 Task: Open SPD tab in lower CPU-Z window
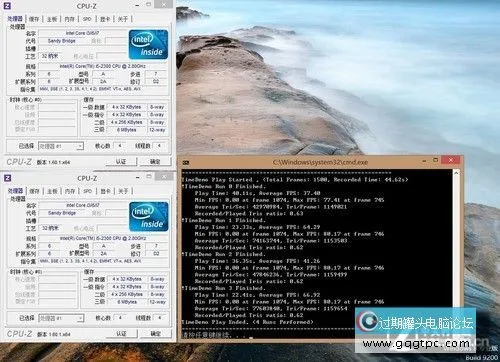coord(88,191)
